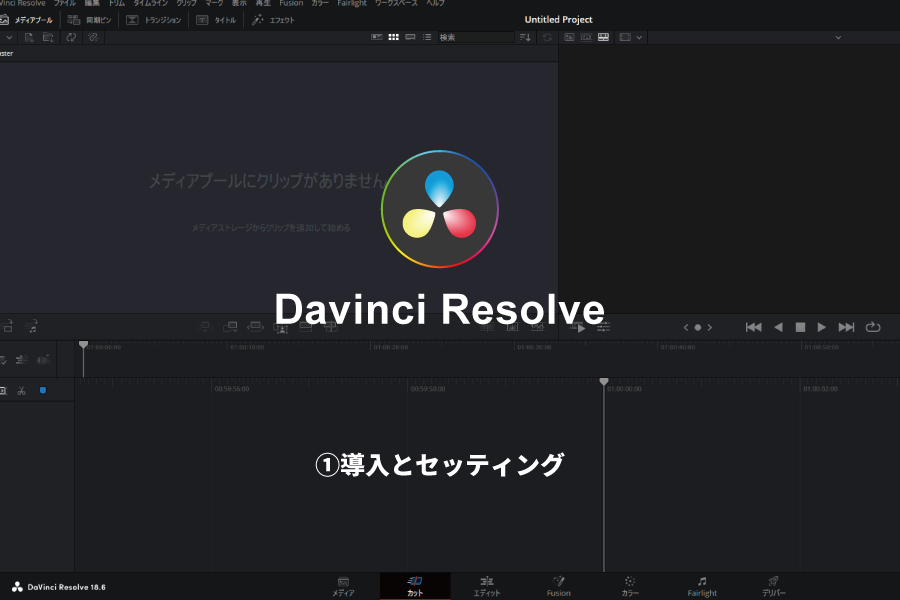Click the import media file icon
Viewport: 900px width, 600px height.
(29, 37)
